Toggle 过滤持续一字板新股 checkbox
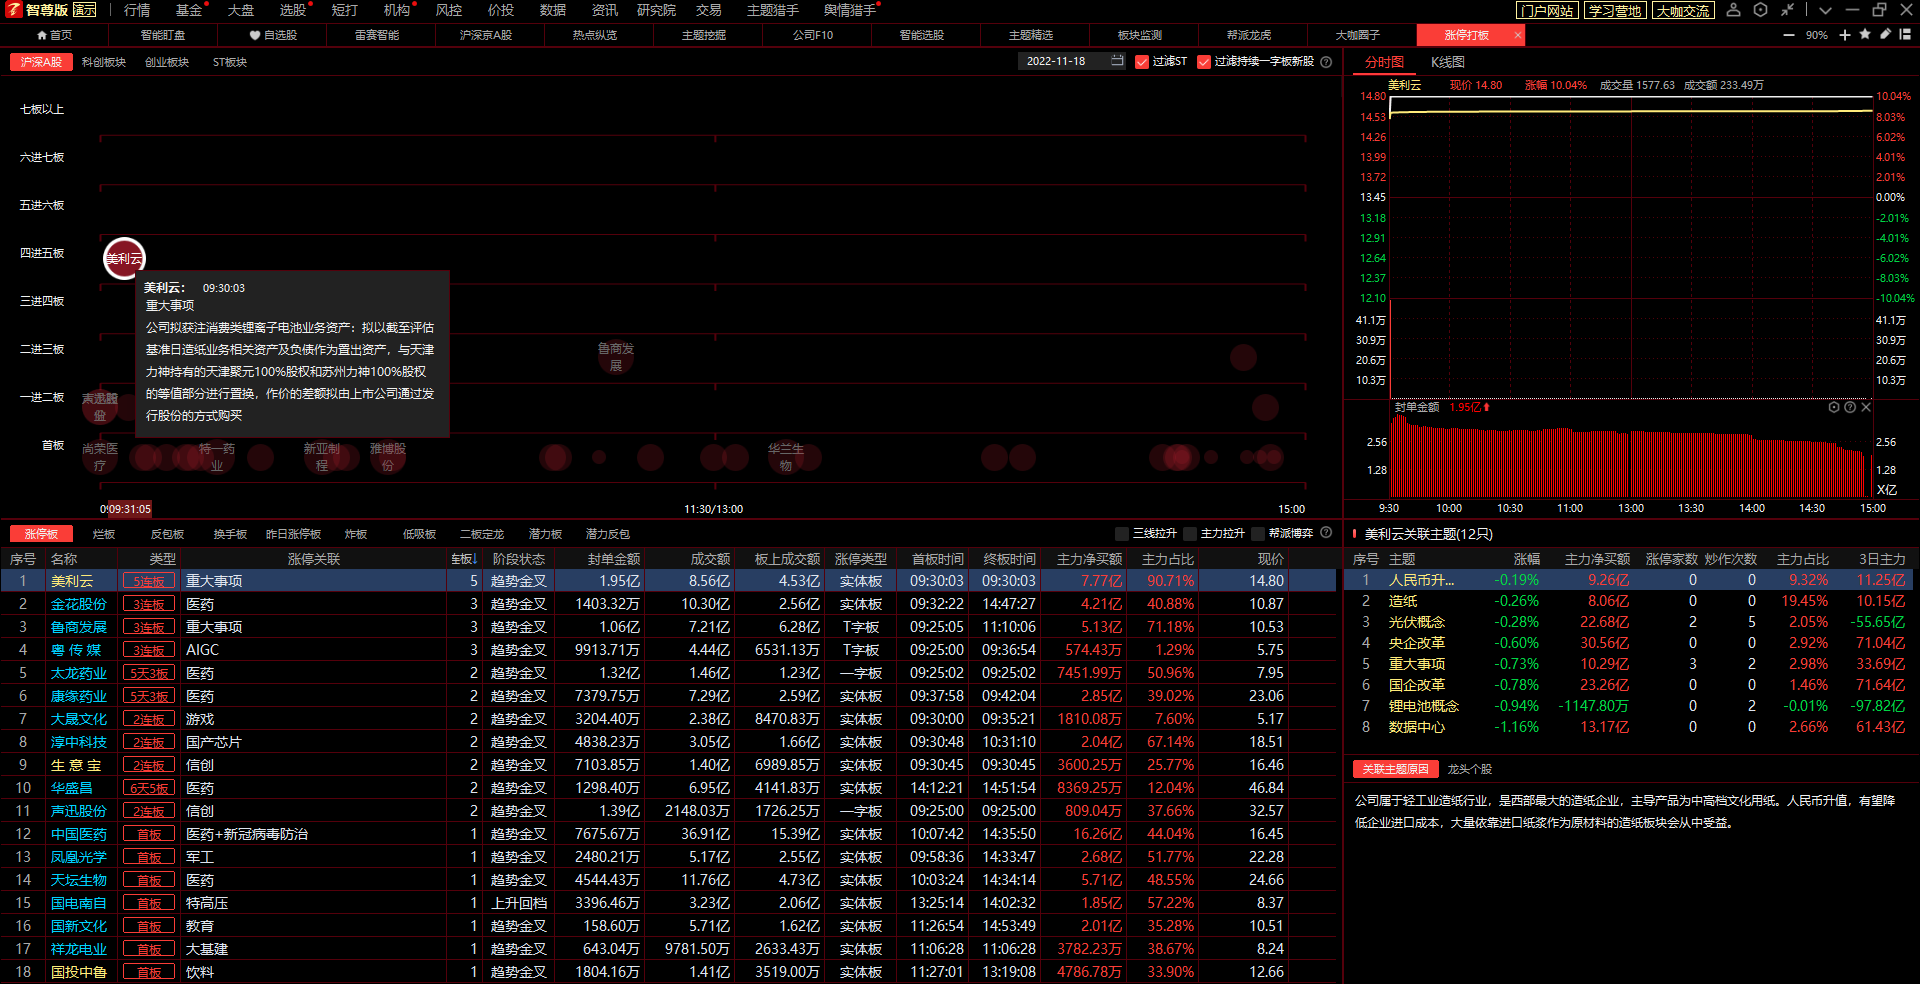Screen dimensions: 1920x984 1204,62
